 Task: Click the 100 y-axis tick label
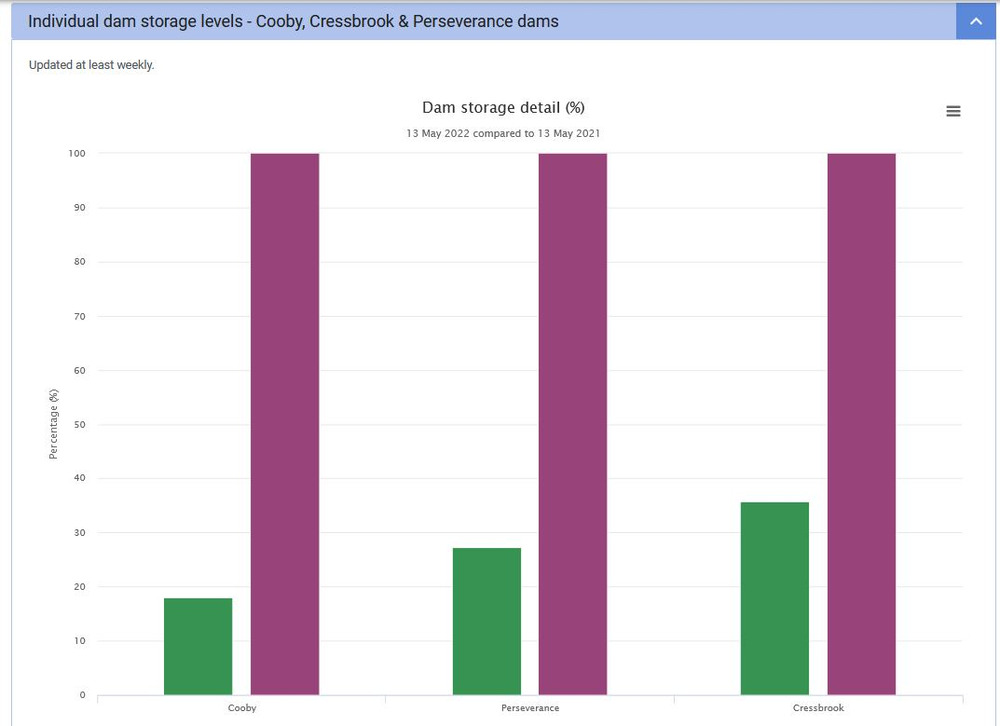(x=77, y=154)
